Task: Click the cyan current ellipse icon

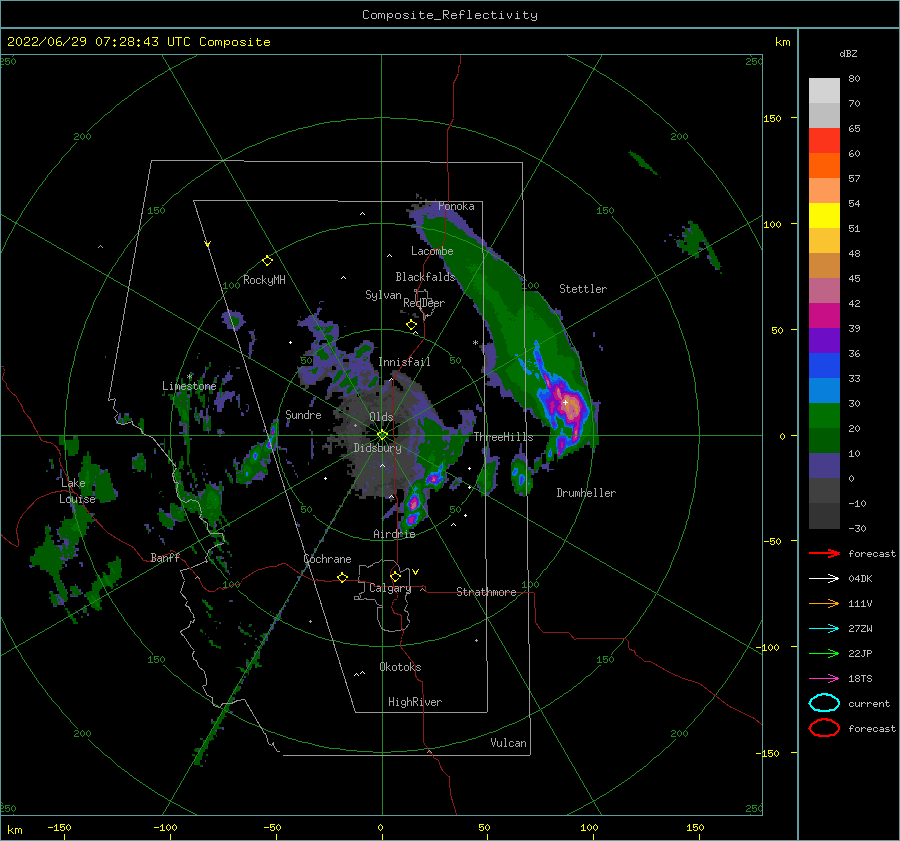Action: 824,703
